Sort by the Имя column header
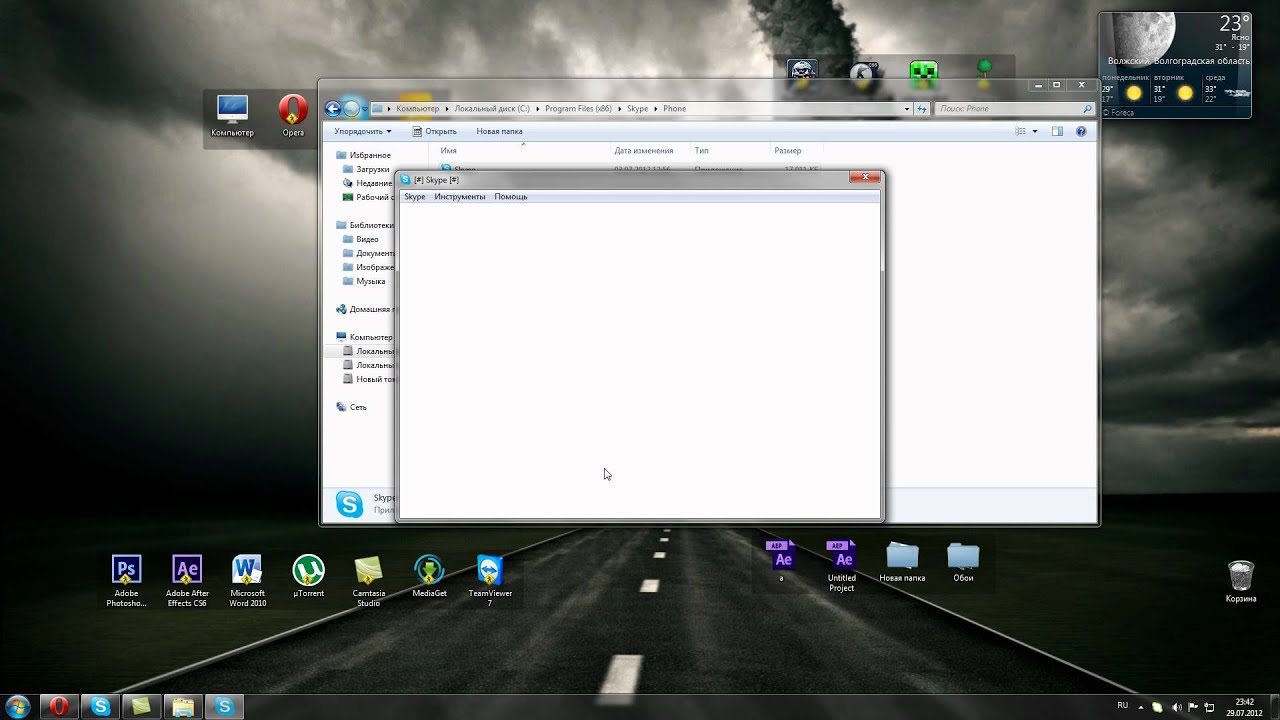 pos(448,151)
